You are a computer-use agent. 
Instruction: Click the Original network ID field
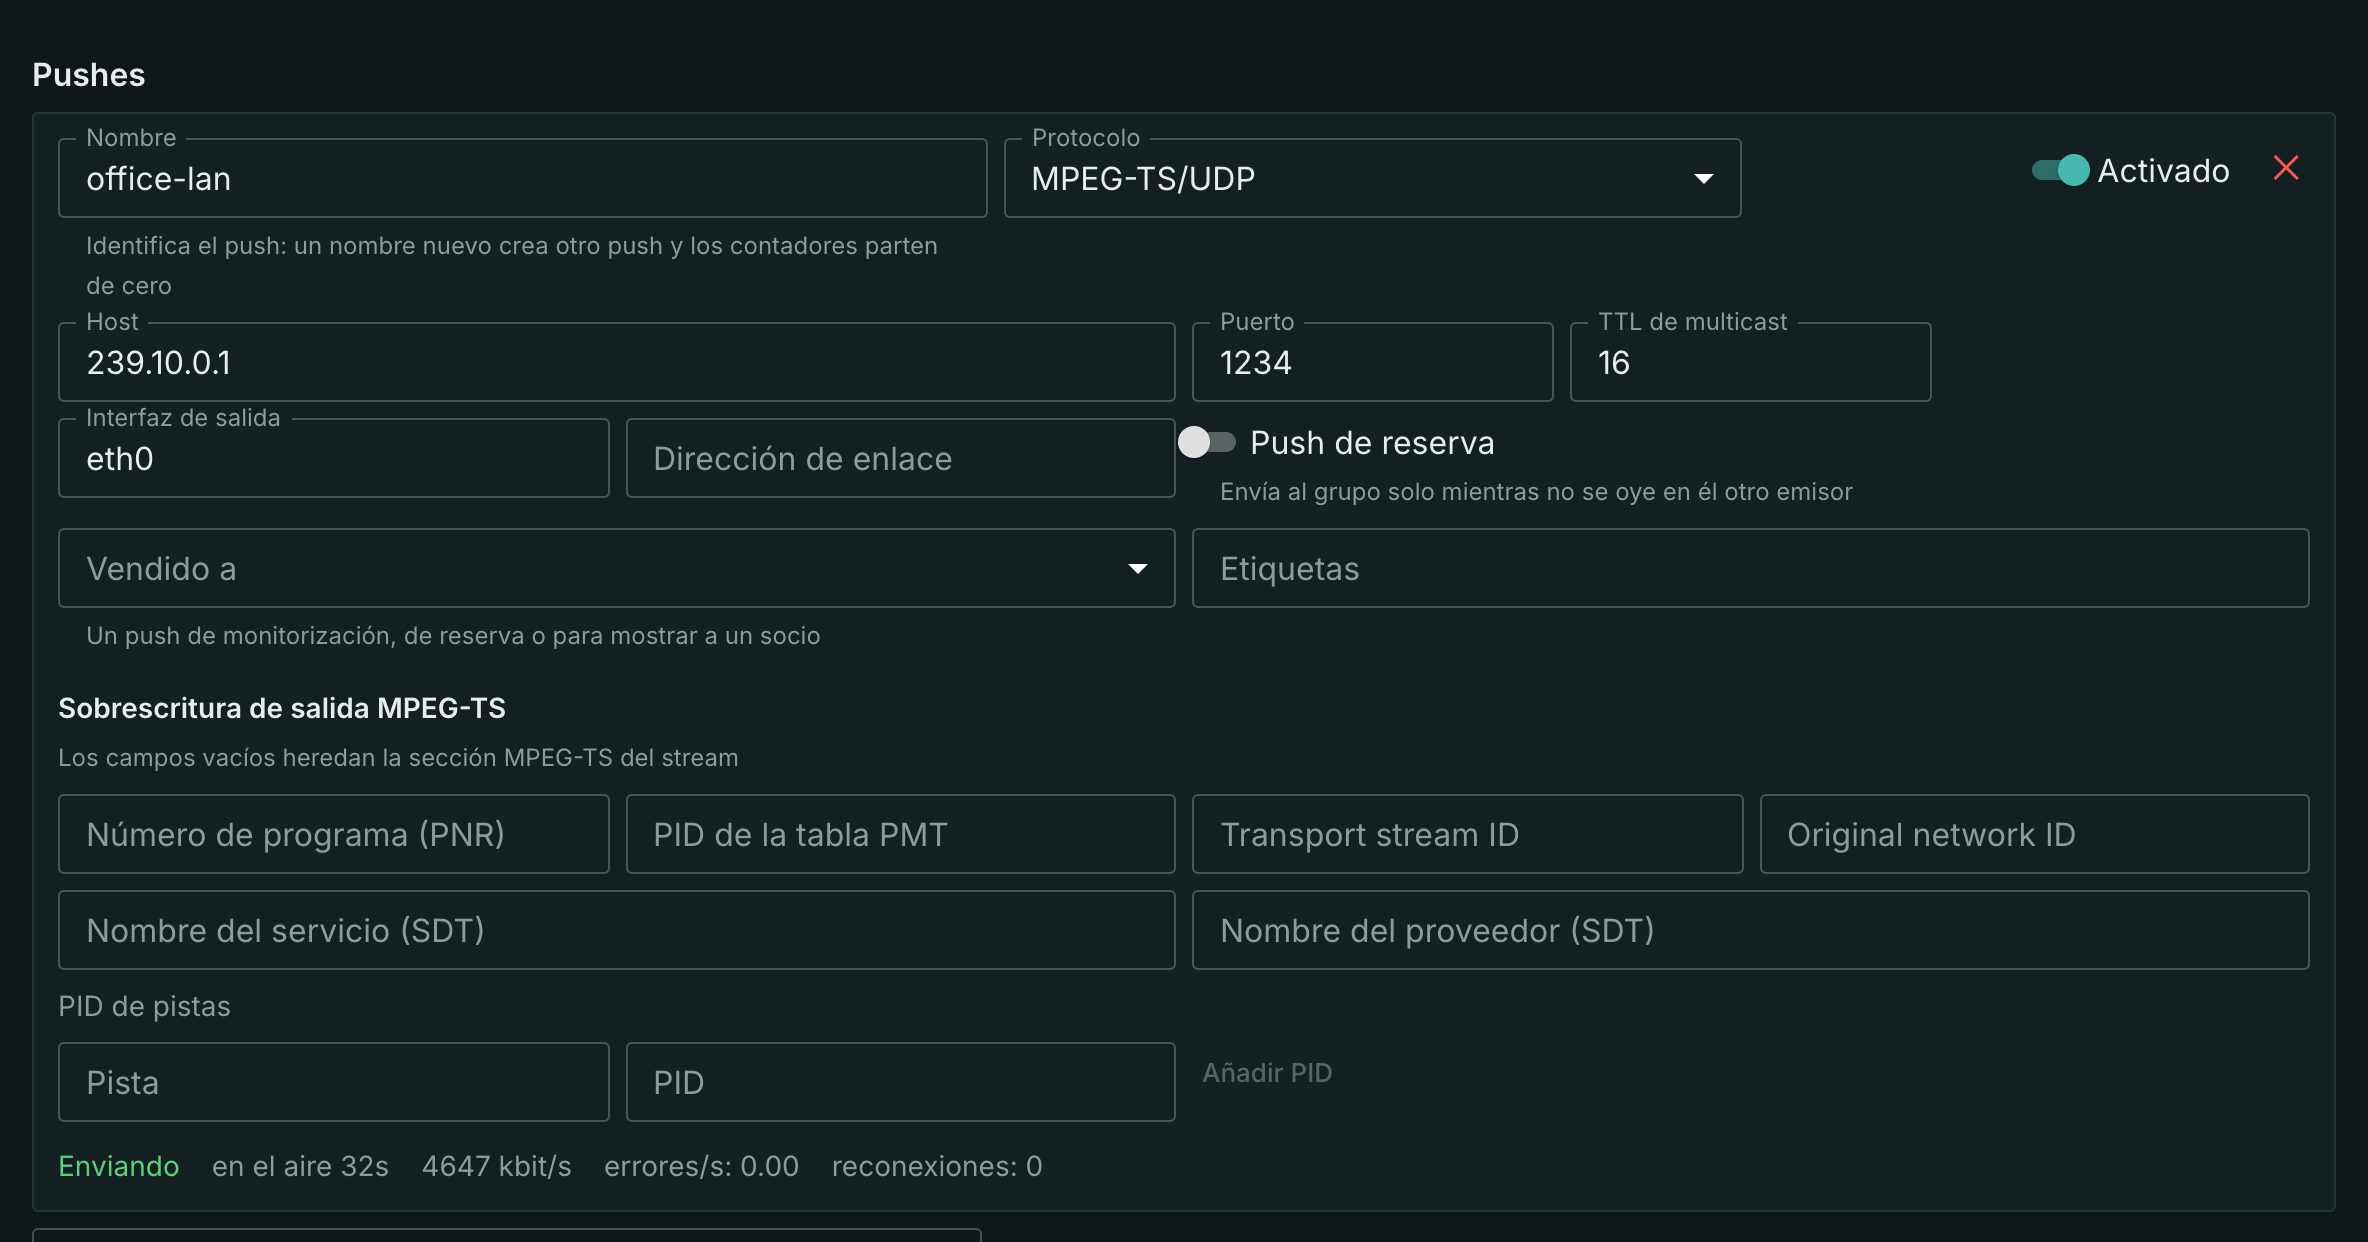2034,834
